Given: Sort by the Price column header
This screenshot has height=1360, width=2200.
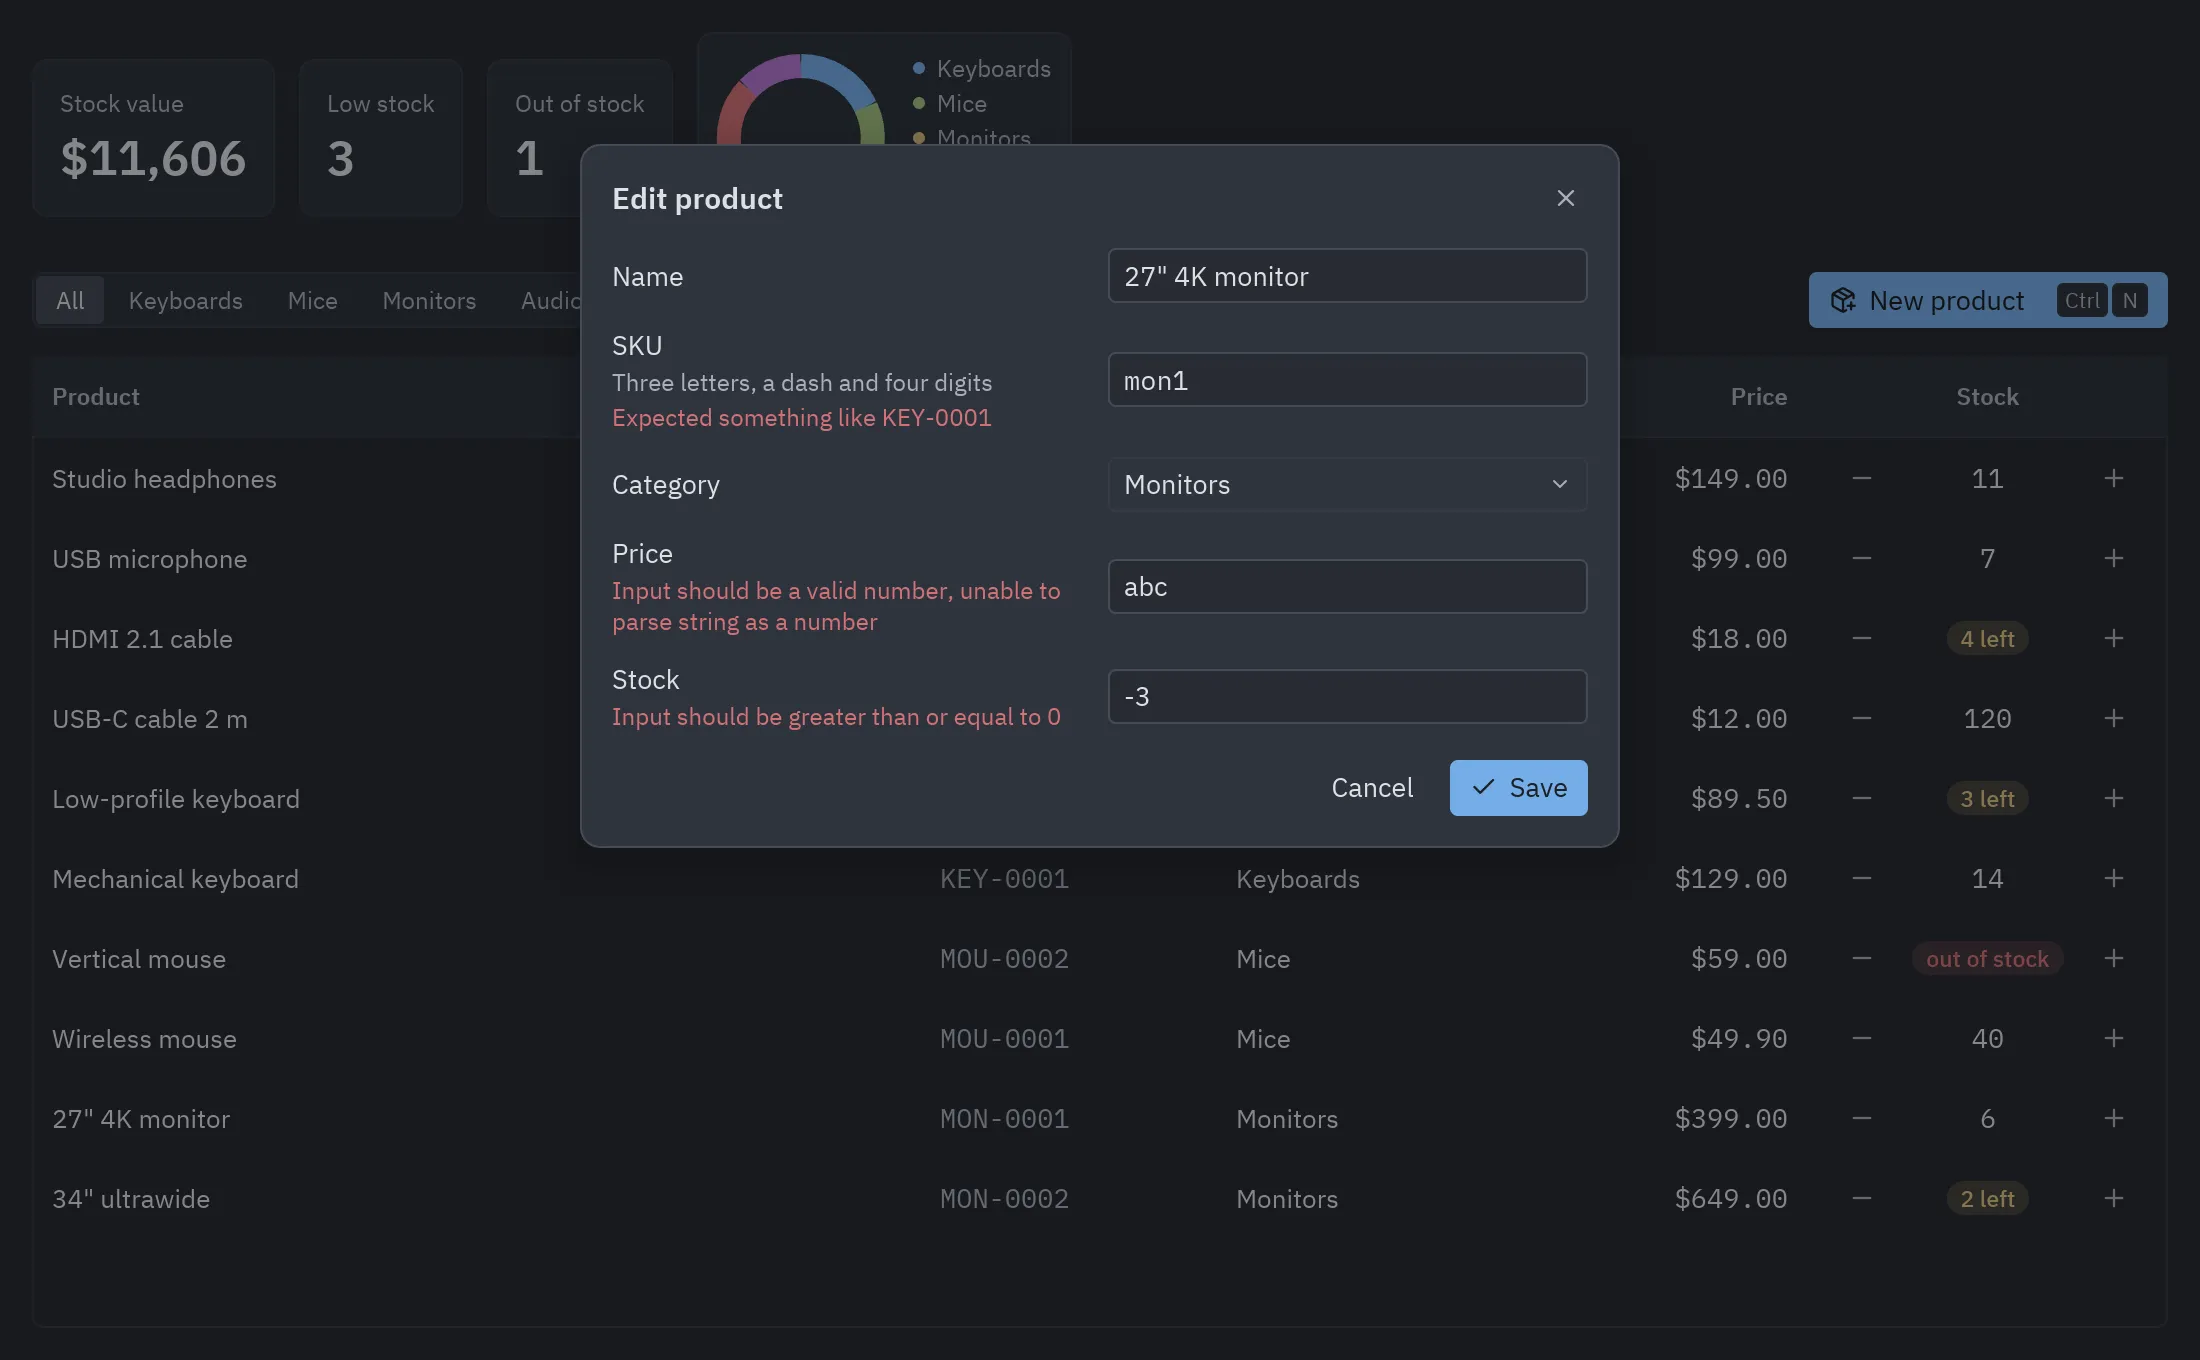Looking at the screenshot, I should coord(1758,396).
